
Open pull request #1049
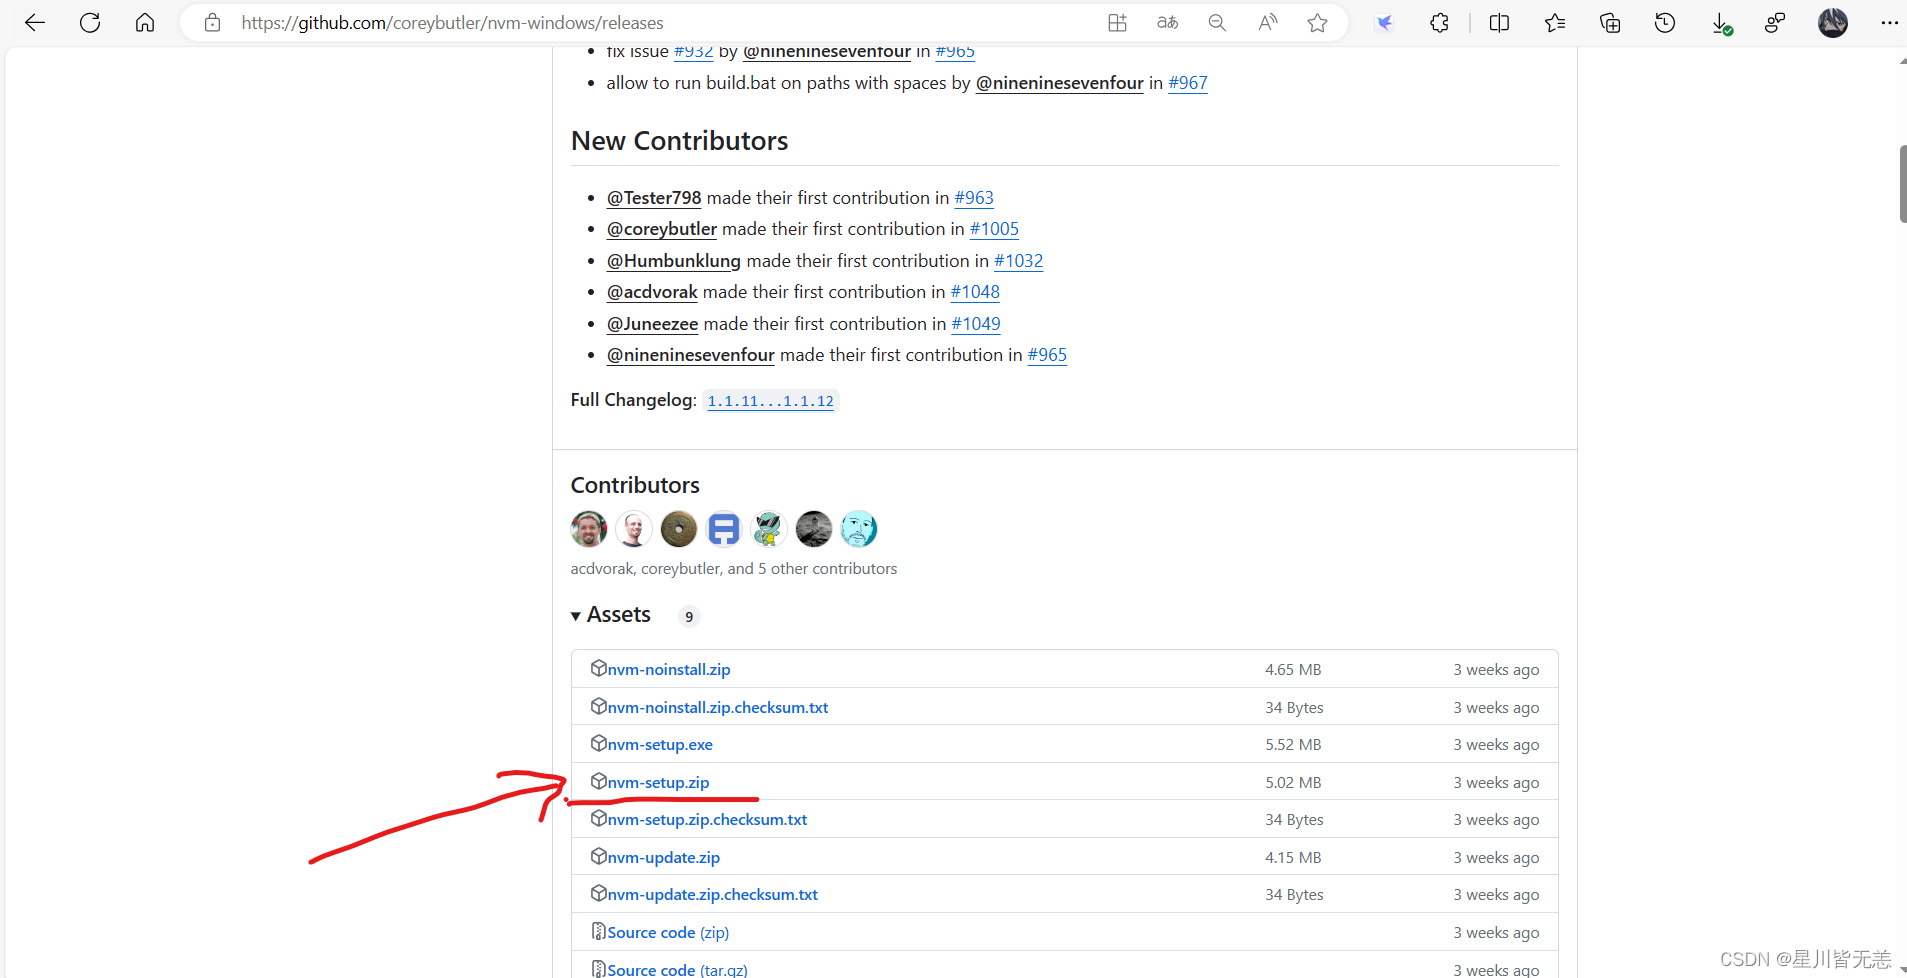point(976,324)
